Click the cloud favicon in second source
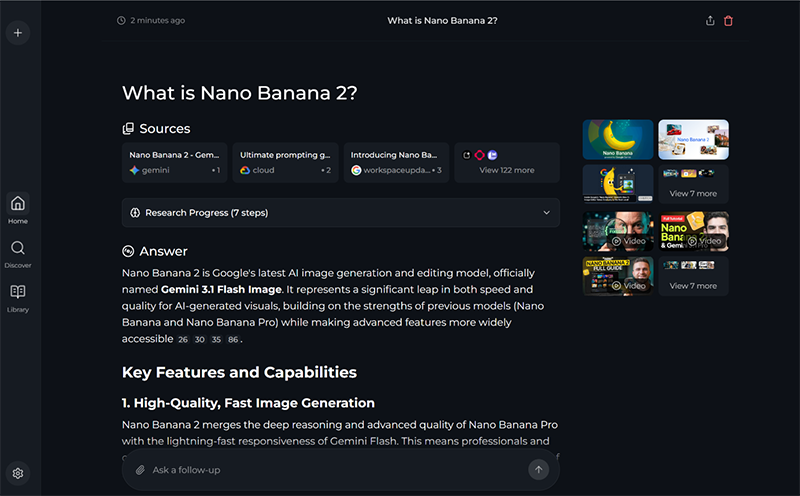 tap(245, 170)
